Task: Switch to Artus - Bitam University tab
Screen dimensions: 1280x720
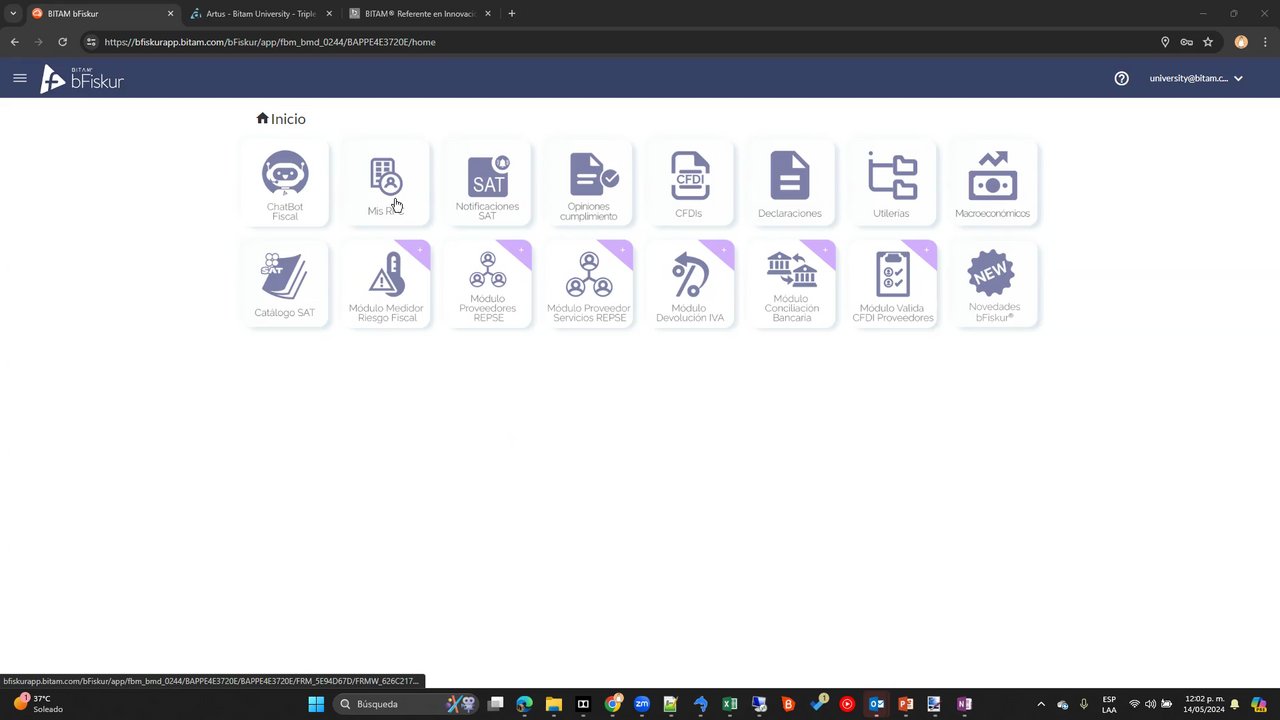Action: coord(260,14)
